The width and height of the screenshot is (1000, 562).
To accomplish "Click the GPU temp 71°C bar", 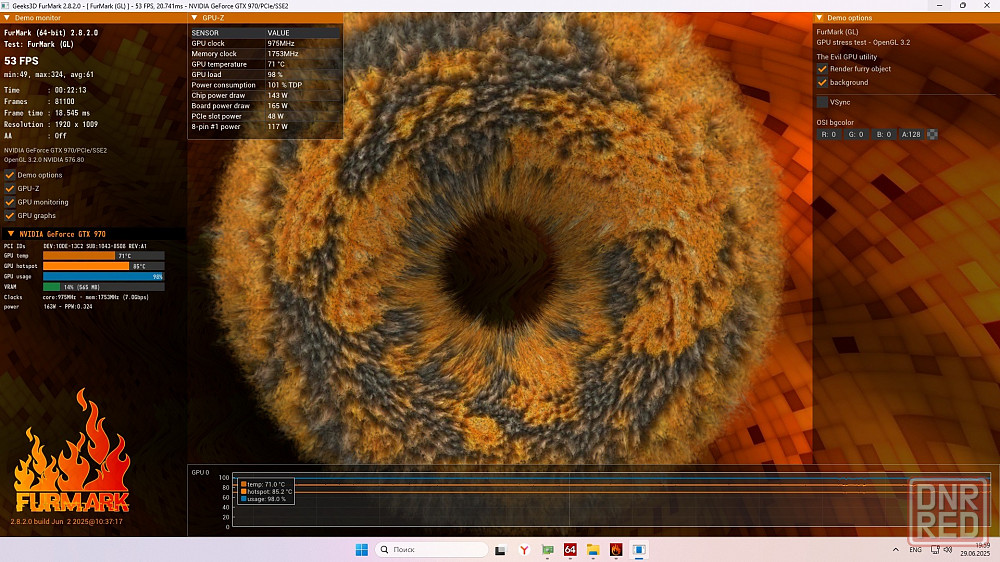I will click(x=103, y=256).
